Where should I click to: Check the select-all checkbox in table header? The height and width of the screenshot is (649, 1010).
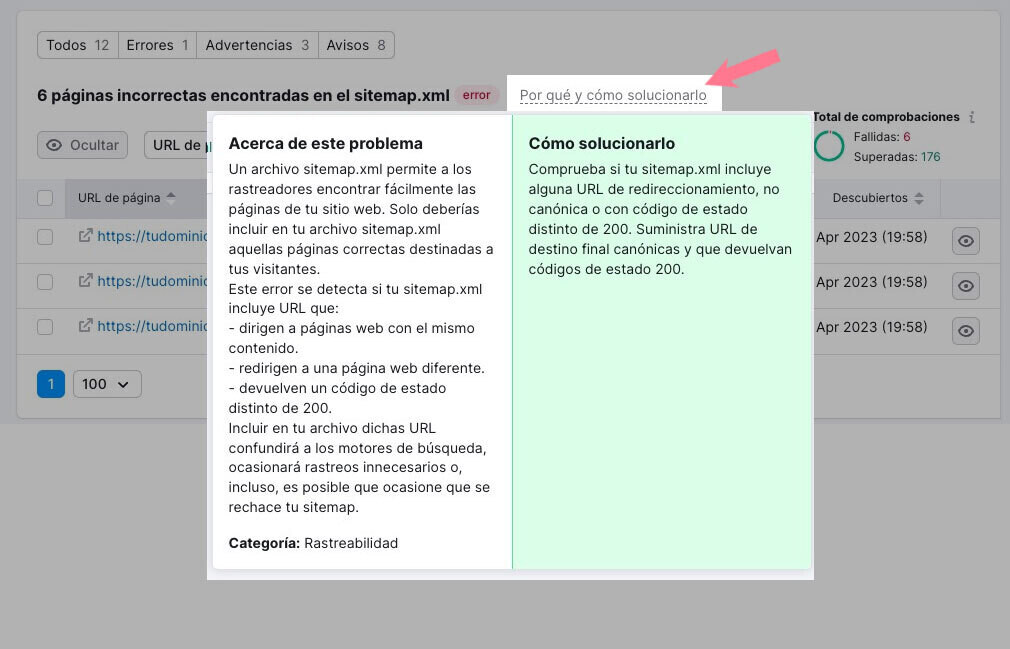click(44, 197)
